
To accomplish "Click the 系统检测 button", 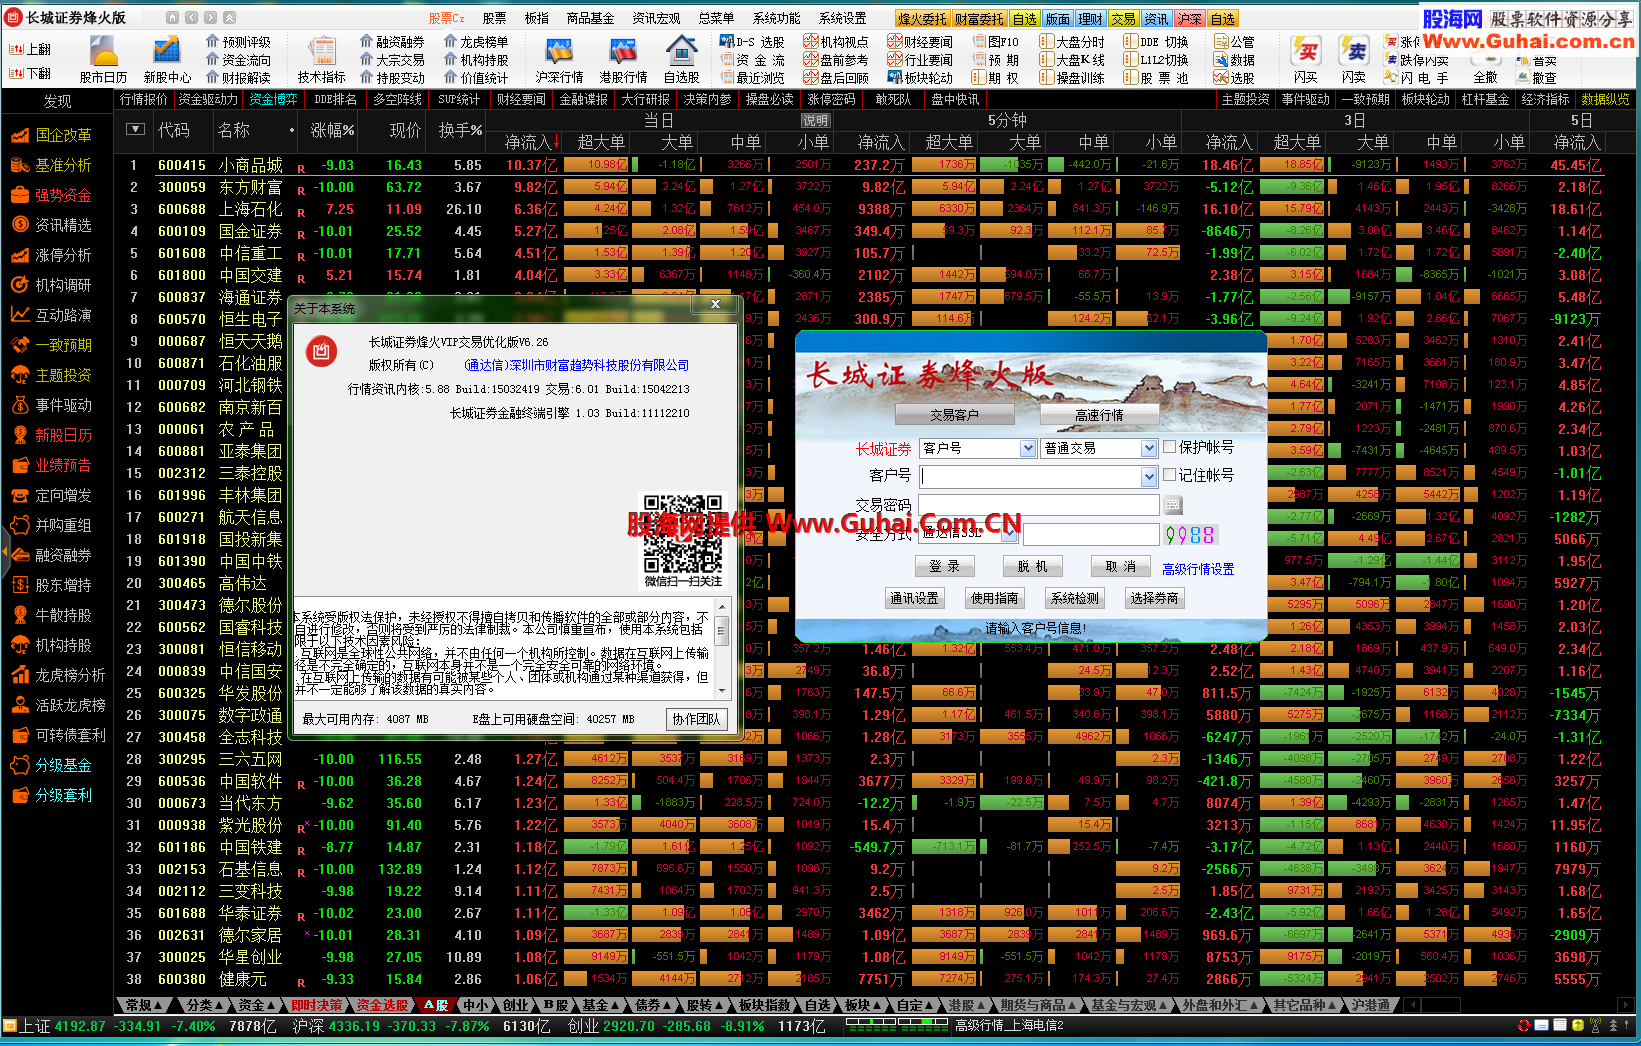I will (x=1074, y=598).
